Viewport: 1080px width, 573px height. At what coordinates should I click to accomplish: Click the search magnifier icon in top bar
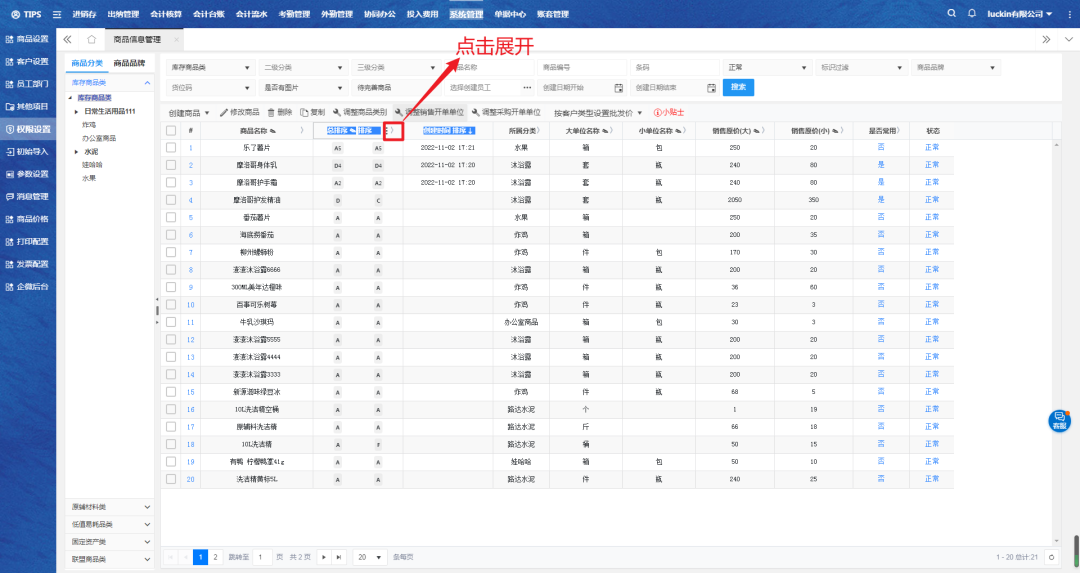tap(952, 14)
